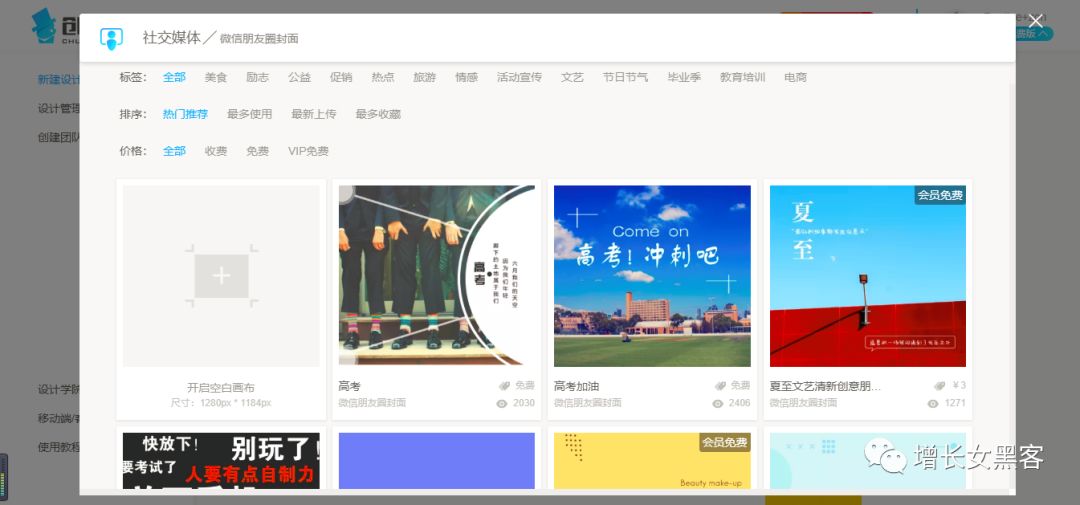This screenshot has width=1080, height=505.
Task: Click the social media category icon
Action: [112, 39]
